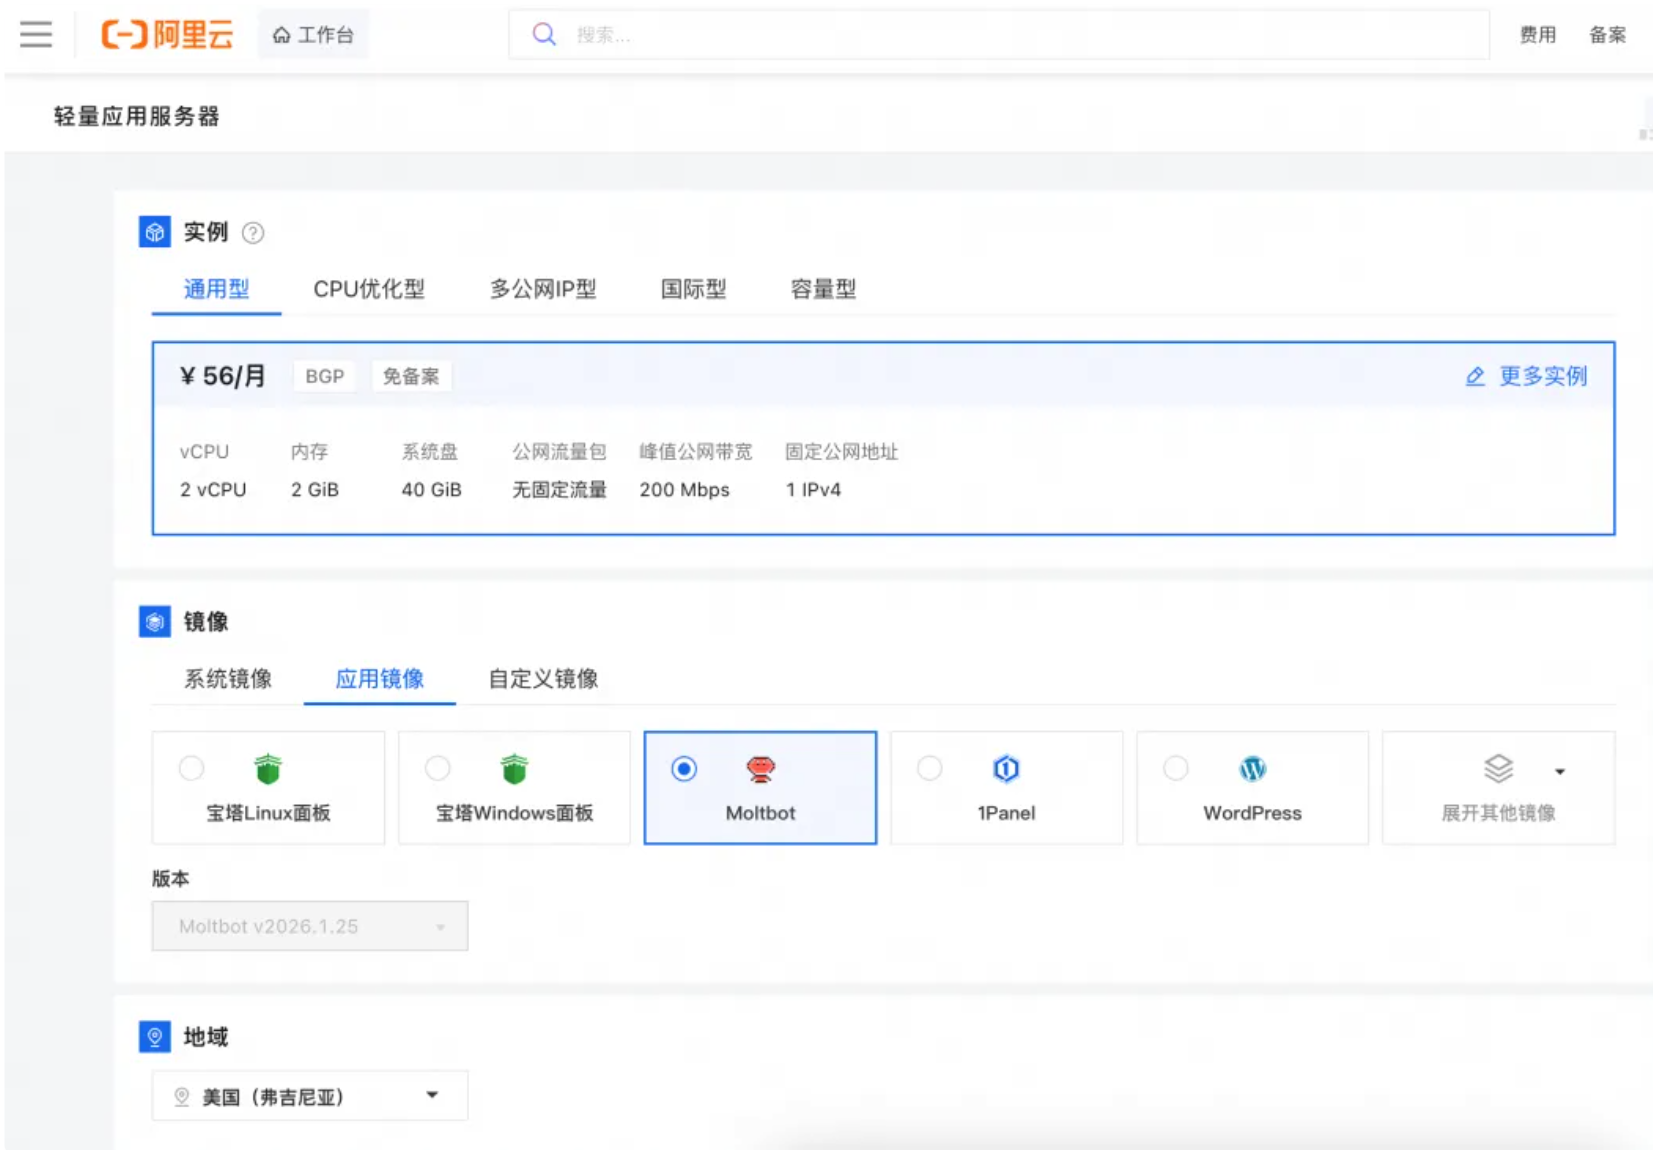The width and height of the screenshot is (1653, 1150).
Task: Click the 宝塔Linux面板 shield icon
Action: pyautogui.click(x=268, y=769)
